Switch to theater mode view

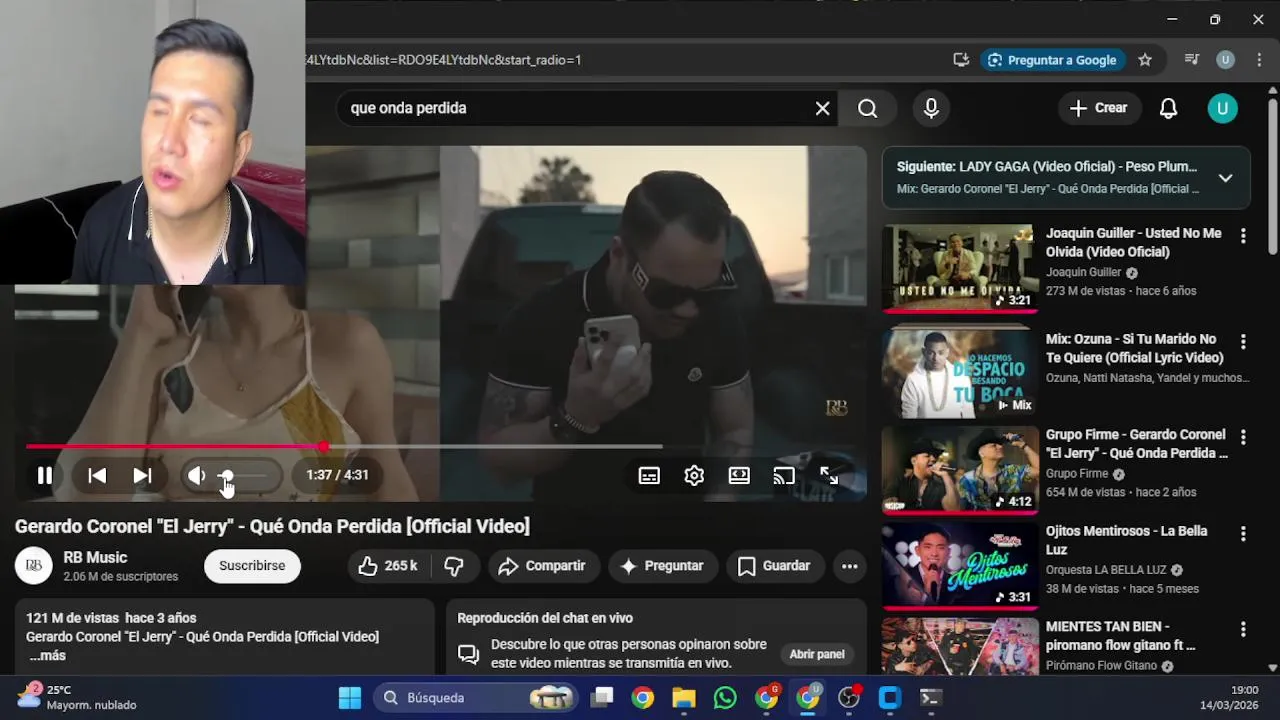[739, 476]
